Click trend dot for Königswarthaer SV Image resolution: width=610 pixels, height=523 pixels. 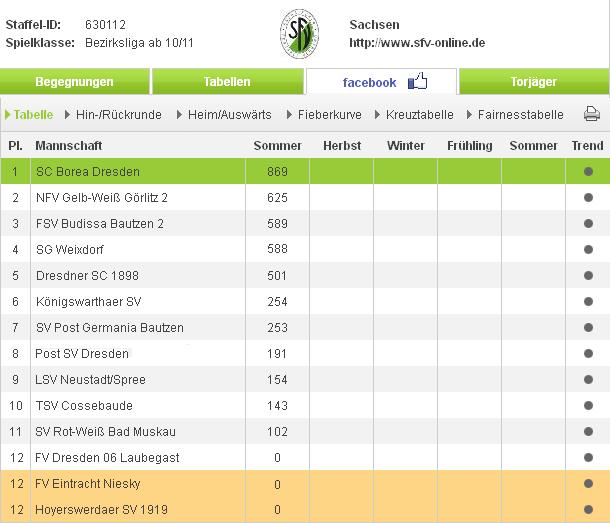point(588,302)
